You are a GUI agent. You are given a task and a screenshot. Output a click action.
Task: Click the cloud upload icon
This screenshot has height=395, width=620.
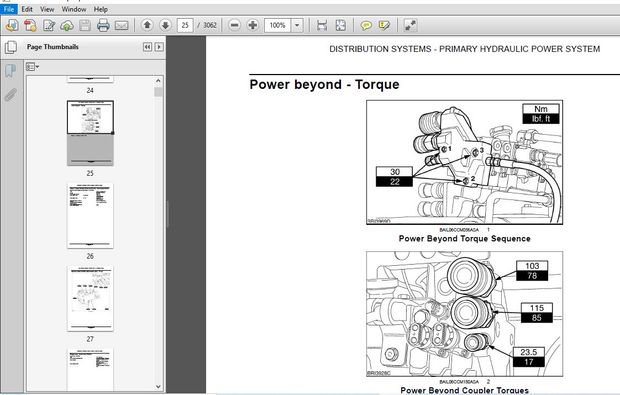[x=67, y=26]
